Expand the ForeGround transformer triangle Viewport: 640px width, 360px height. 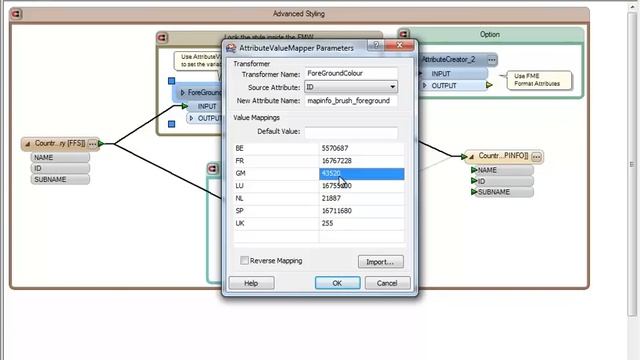pyautogui.click(x=182, y=93)
